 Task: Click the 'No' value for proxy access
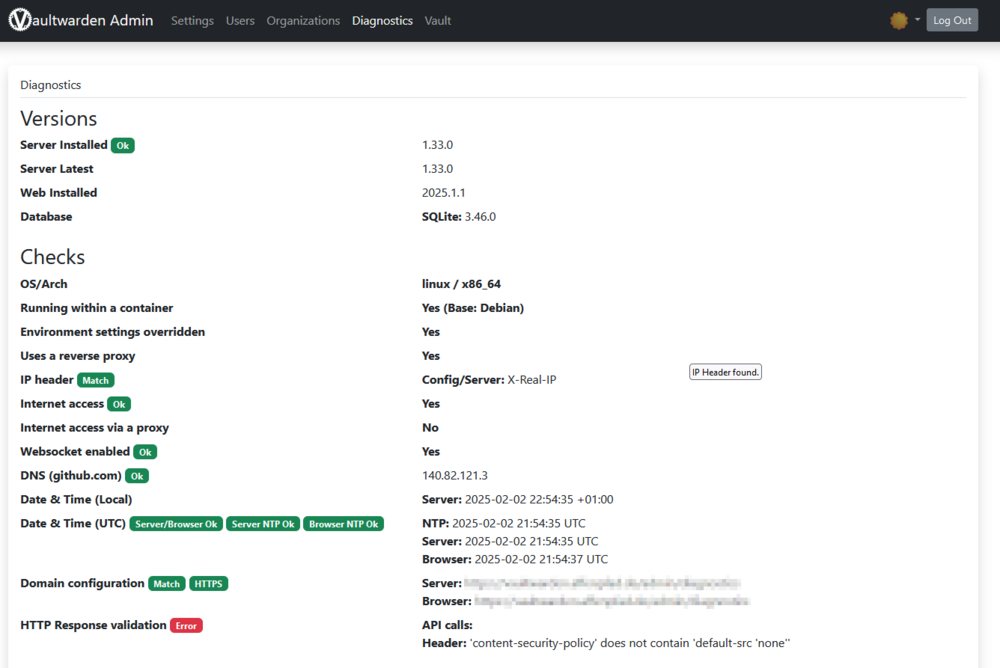click(430, 427)
